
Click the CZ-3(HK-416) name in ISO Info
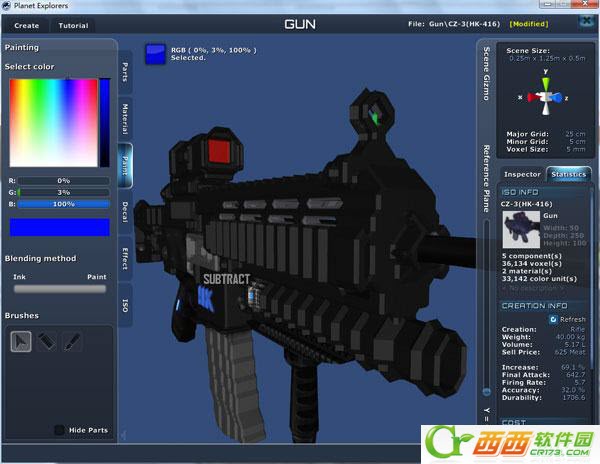[x=527, y=204]
